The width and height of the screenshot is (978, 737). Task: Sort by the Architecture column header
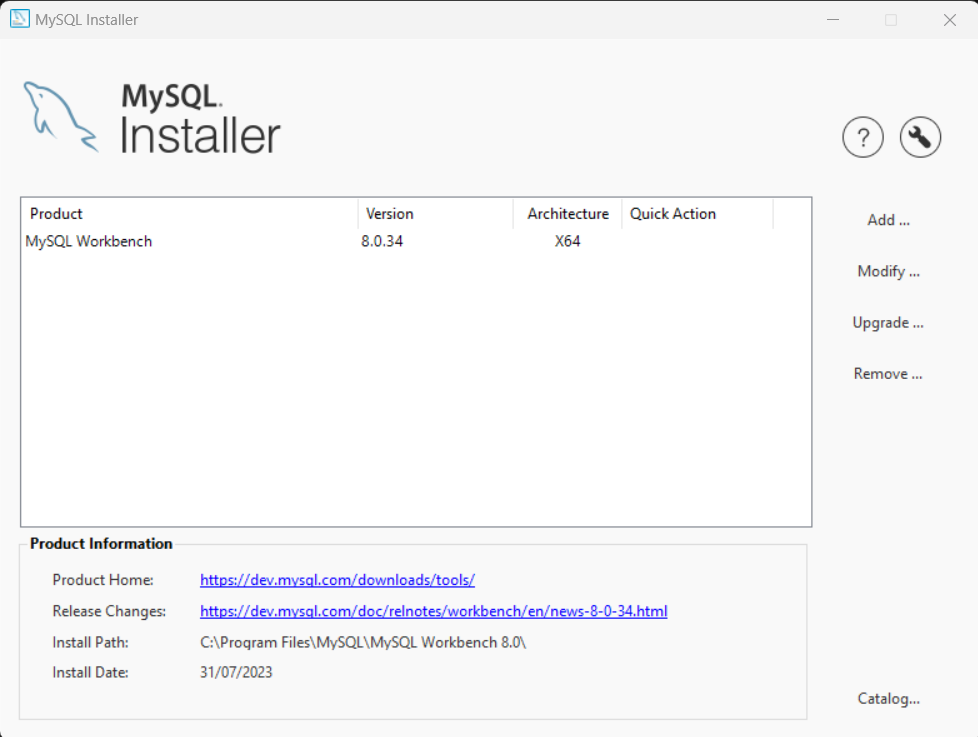[568, 214]
